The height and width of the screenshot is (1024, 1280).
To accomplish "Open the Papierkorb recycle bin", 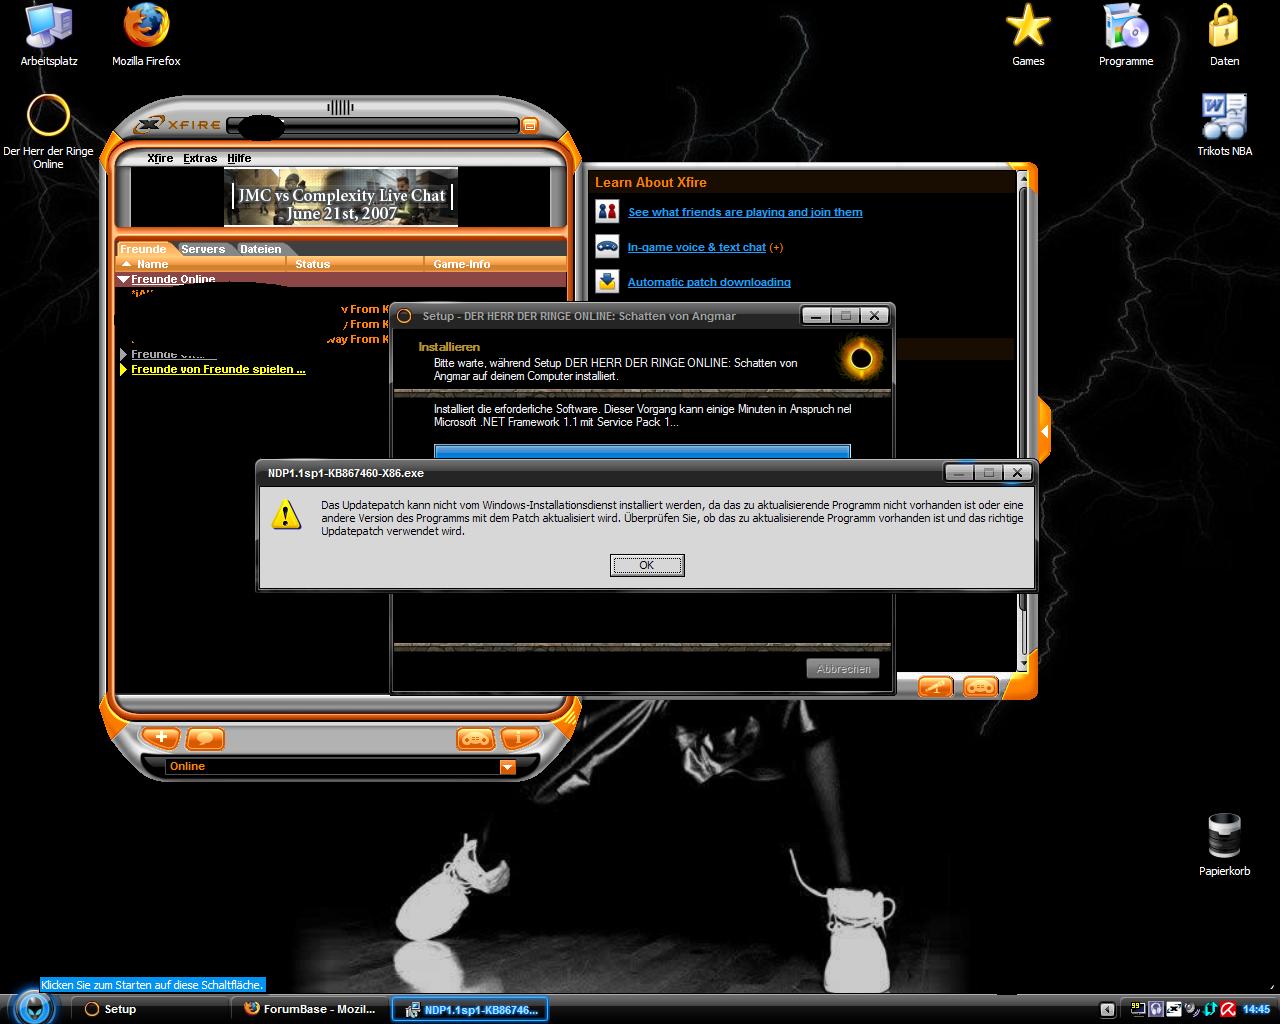I will coord(1224,845).
